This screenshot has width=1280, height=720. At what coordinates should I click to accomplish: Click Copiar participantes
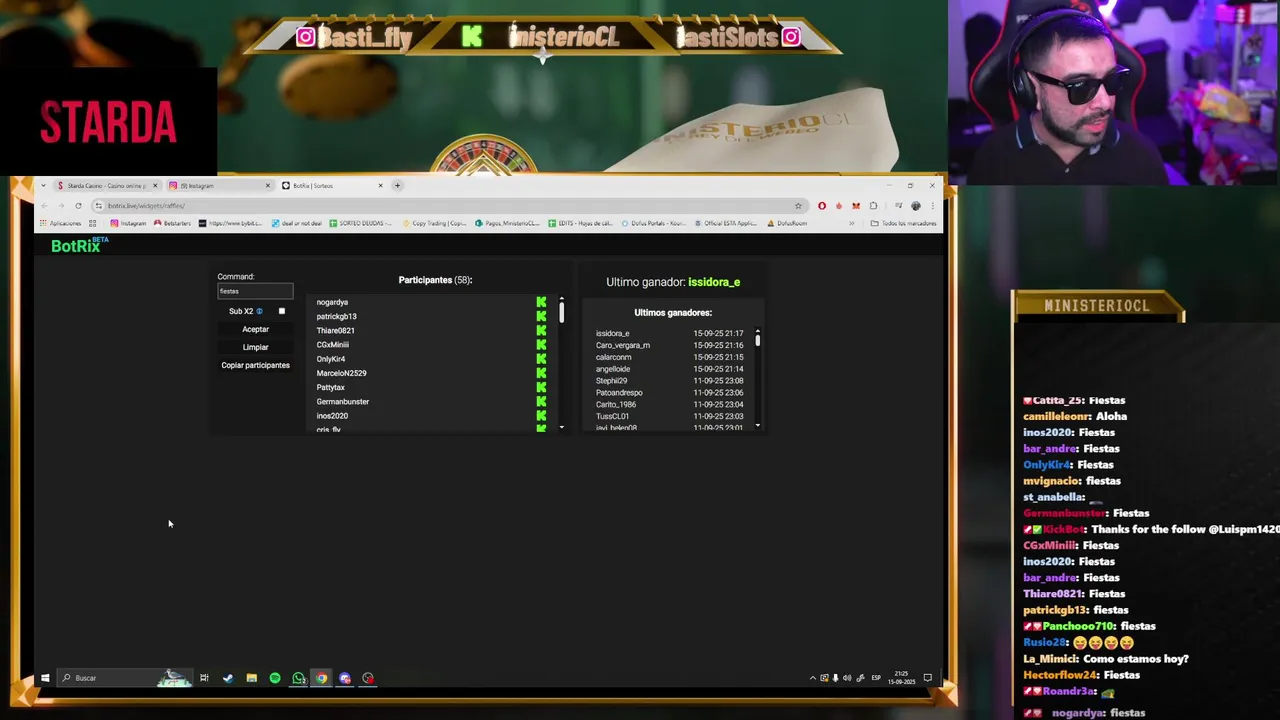point(255,365)
